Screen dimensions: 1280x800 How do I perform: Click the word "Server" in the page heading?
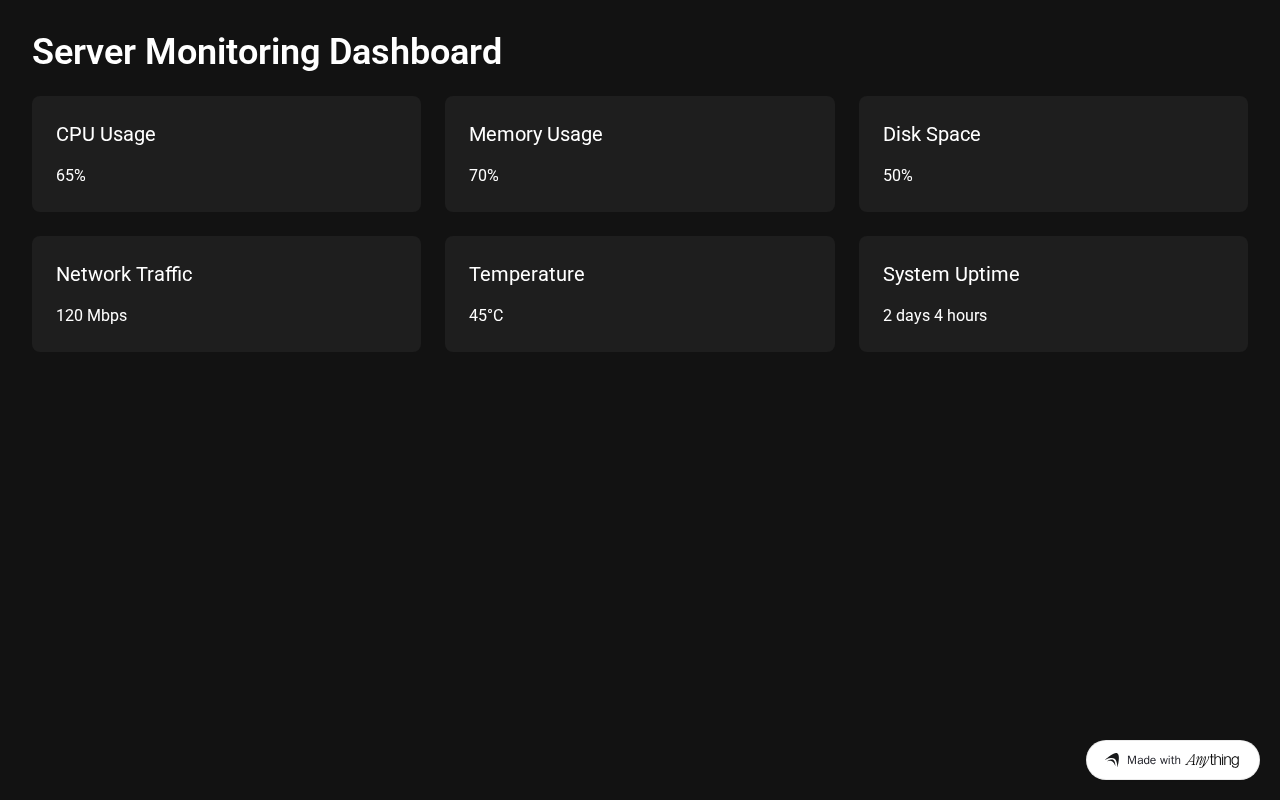click(83, 52)
